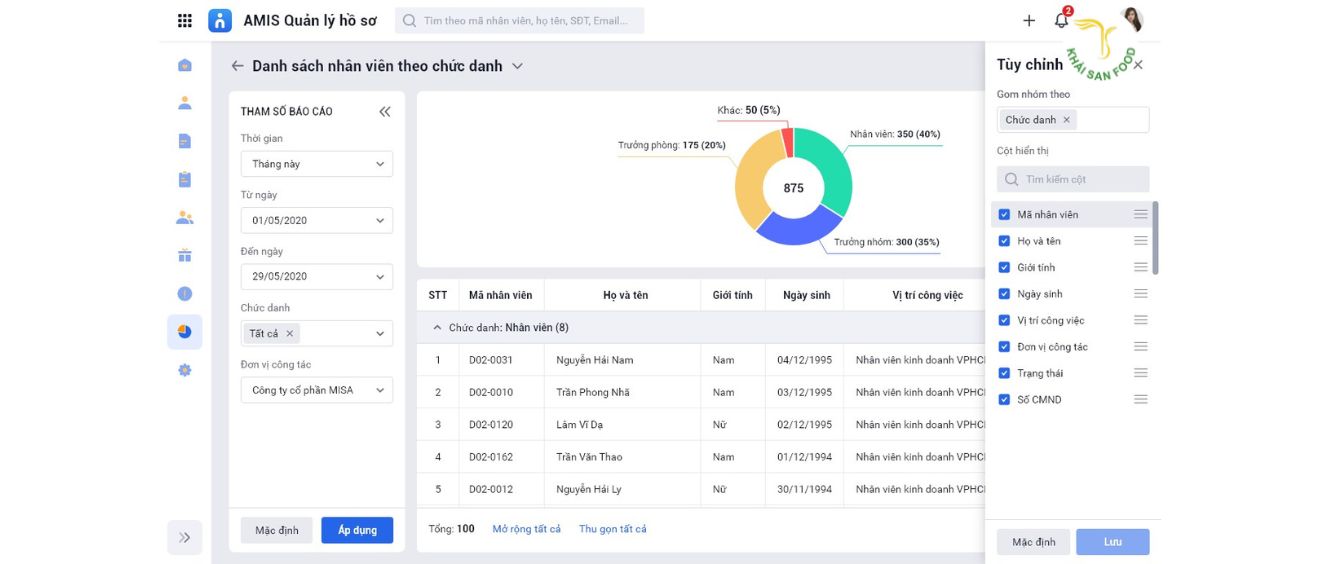Click the Mở rộng tất cả link
This screenshot has height=564, width=1320.
click(527, 529)
